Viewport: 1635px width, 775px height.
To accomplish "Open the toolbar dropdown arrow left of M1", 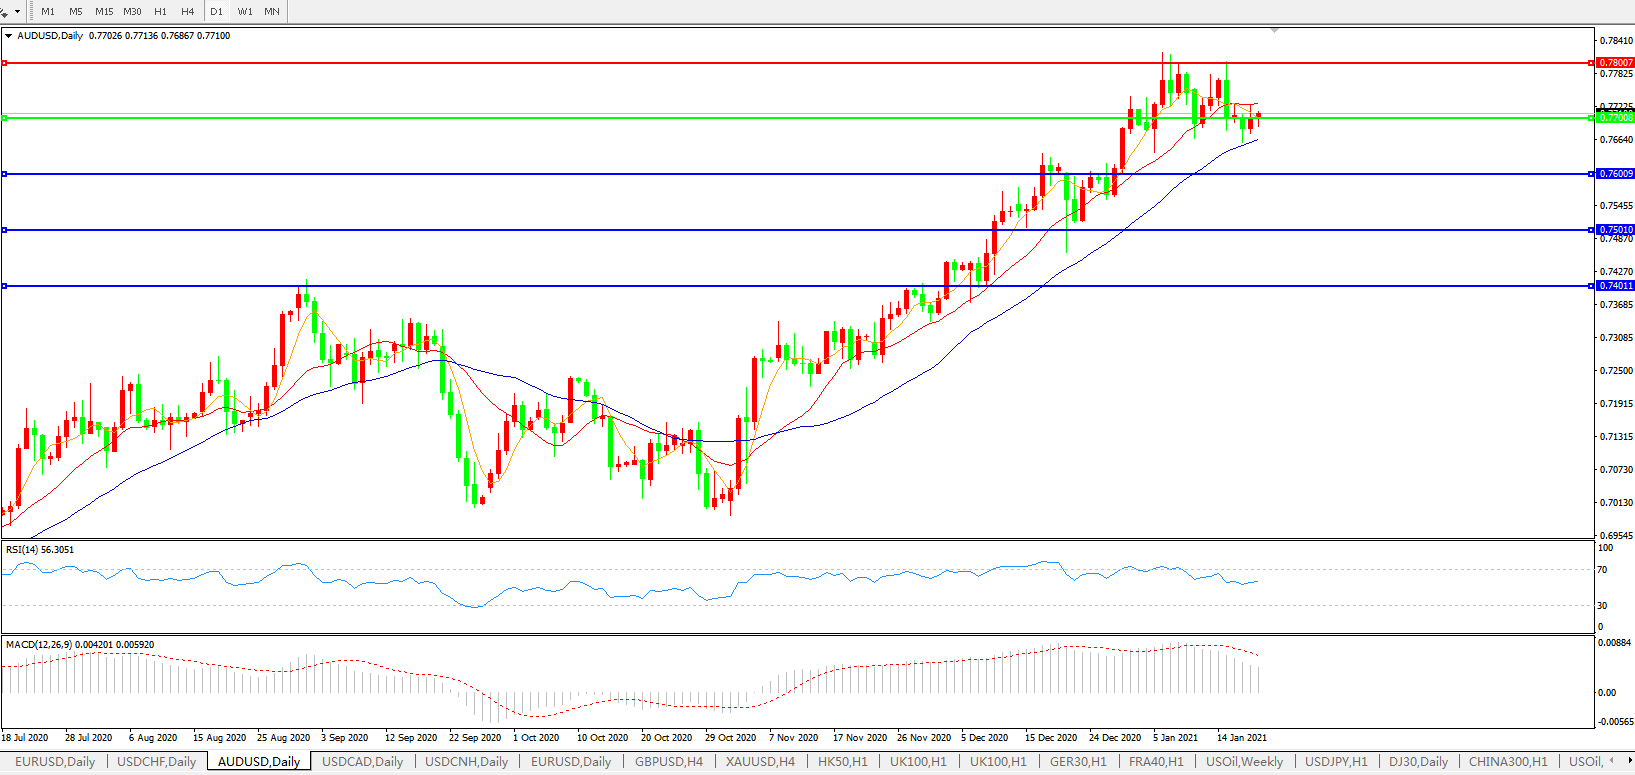I will point(17,12).
